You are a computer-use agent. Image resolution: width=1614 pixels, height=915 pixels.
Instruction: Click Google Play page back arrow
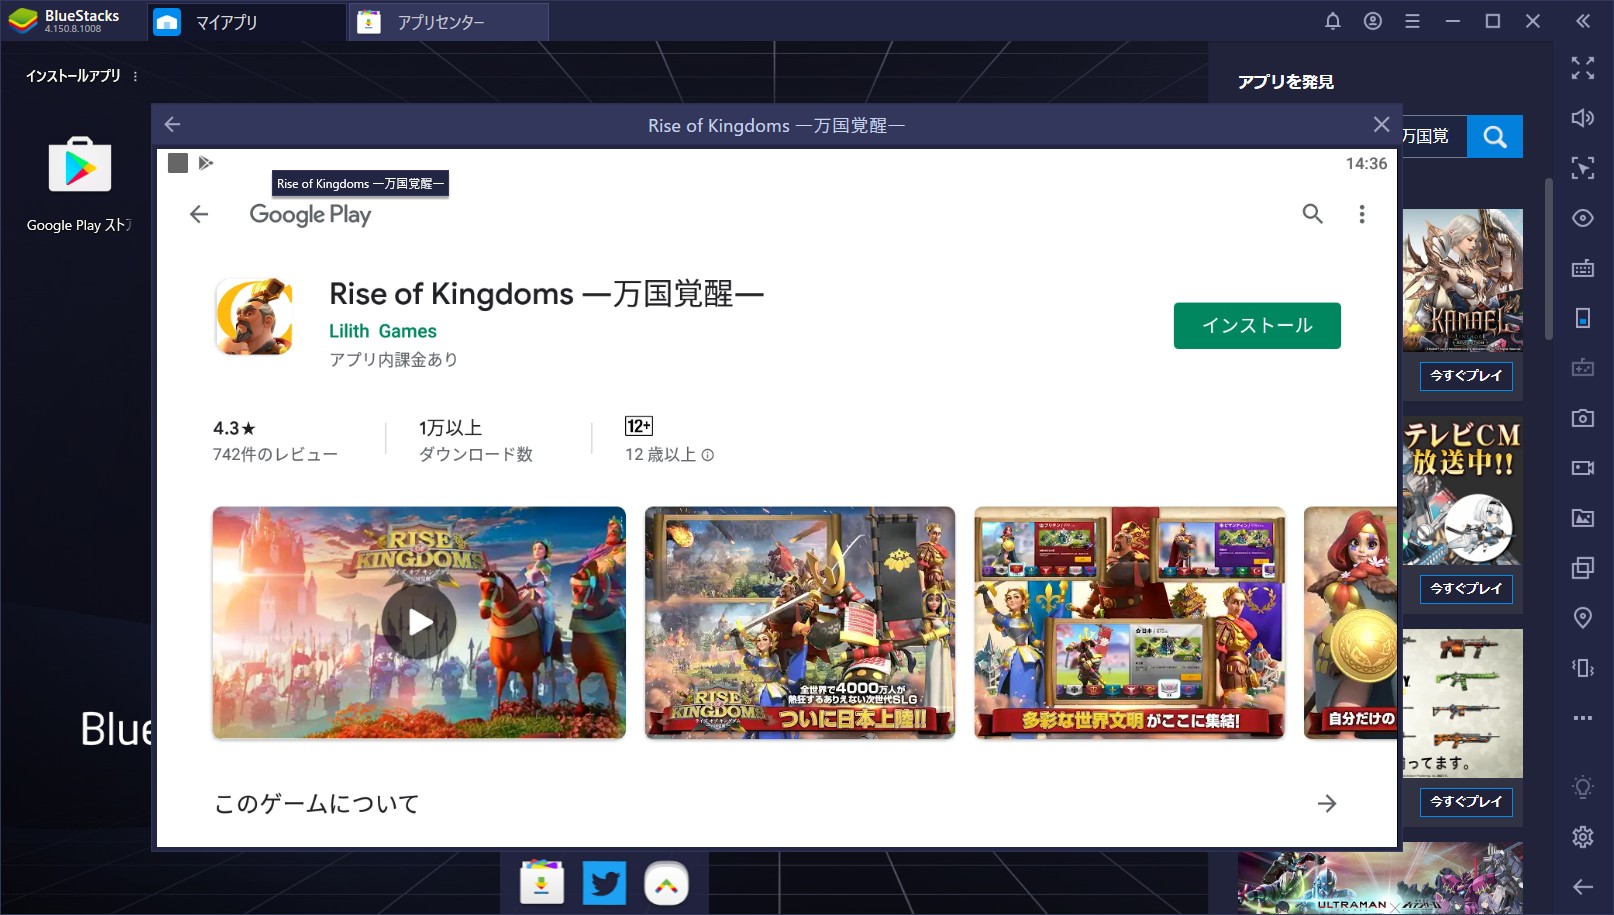tap(199, 214)
